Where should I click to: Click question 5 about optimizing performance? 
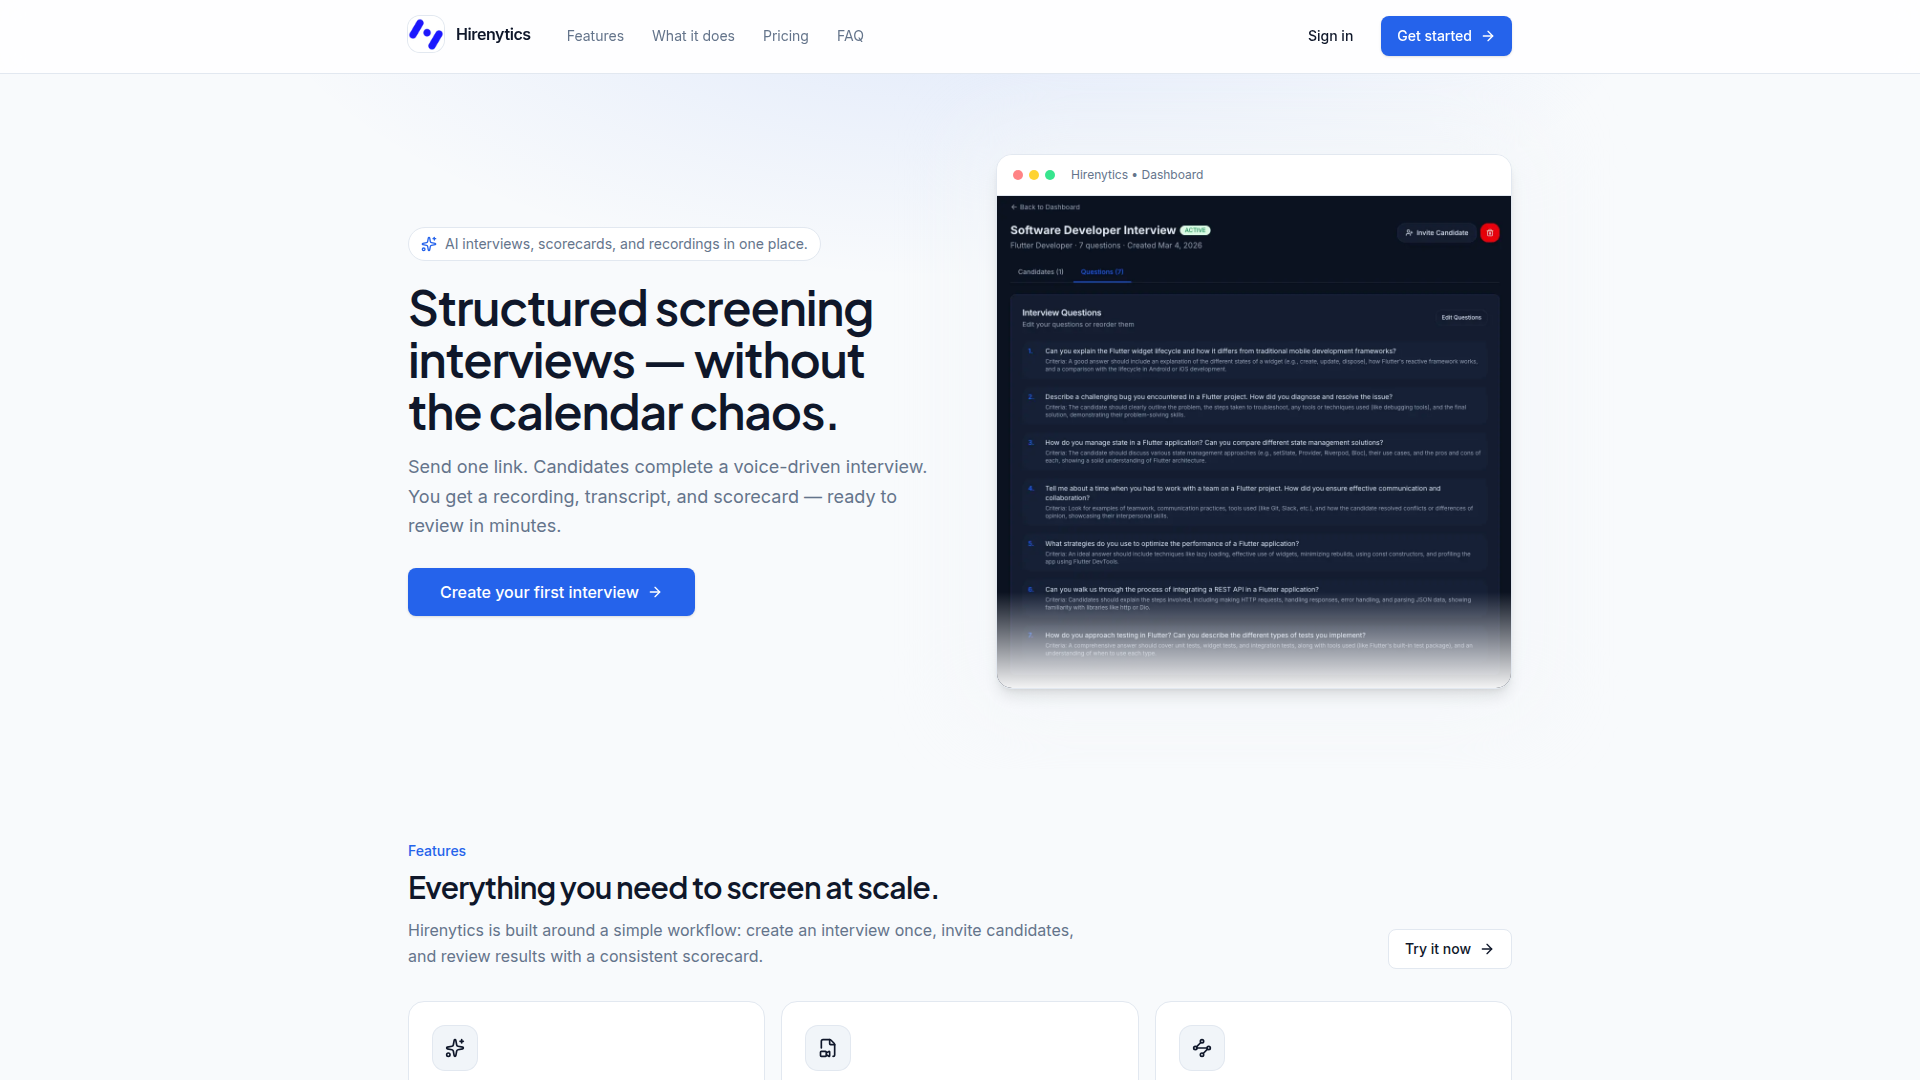[1254, 553]
